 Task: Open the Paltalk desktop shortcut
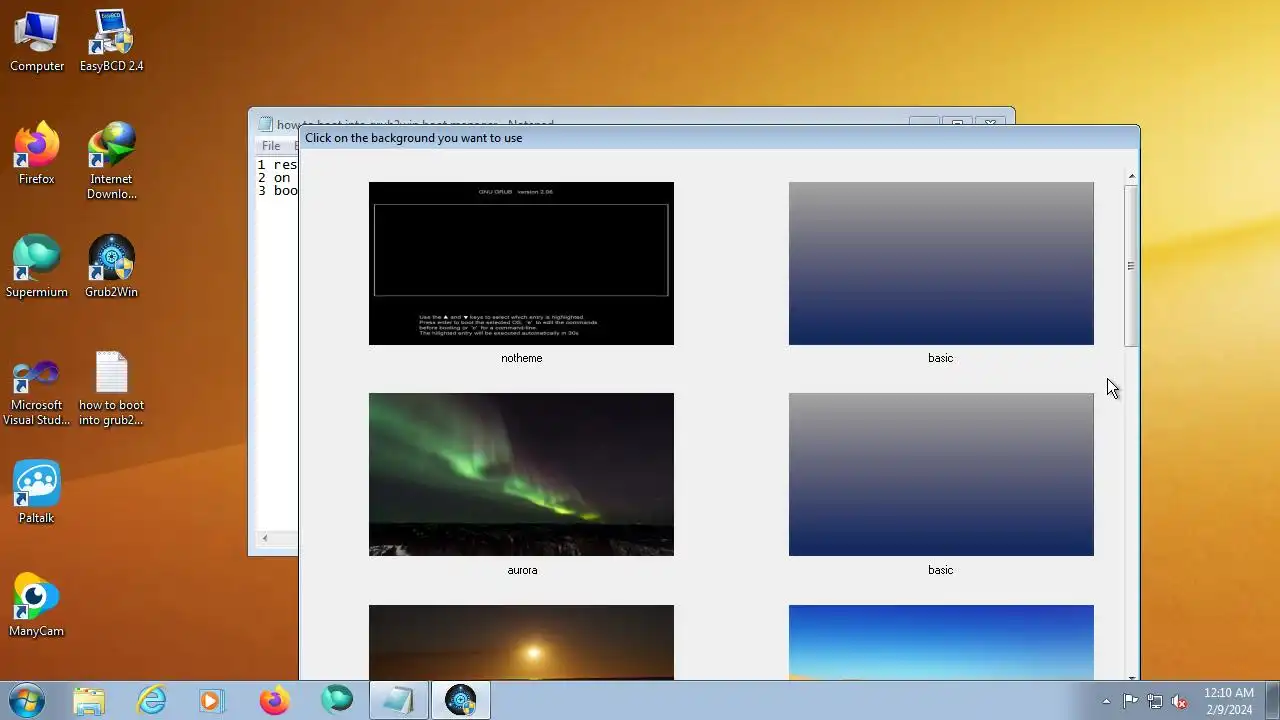coord(37,493)
